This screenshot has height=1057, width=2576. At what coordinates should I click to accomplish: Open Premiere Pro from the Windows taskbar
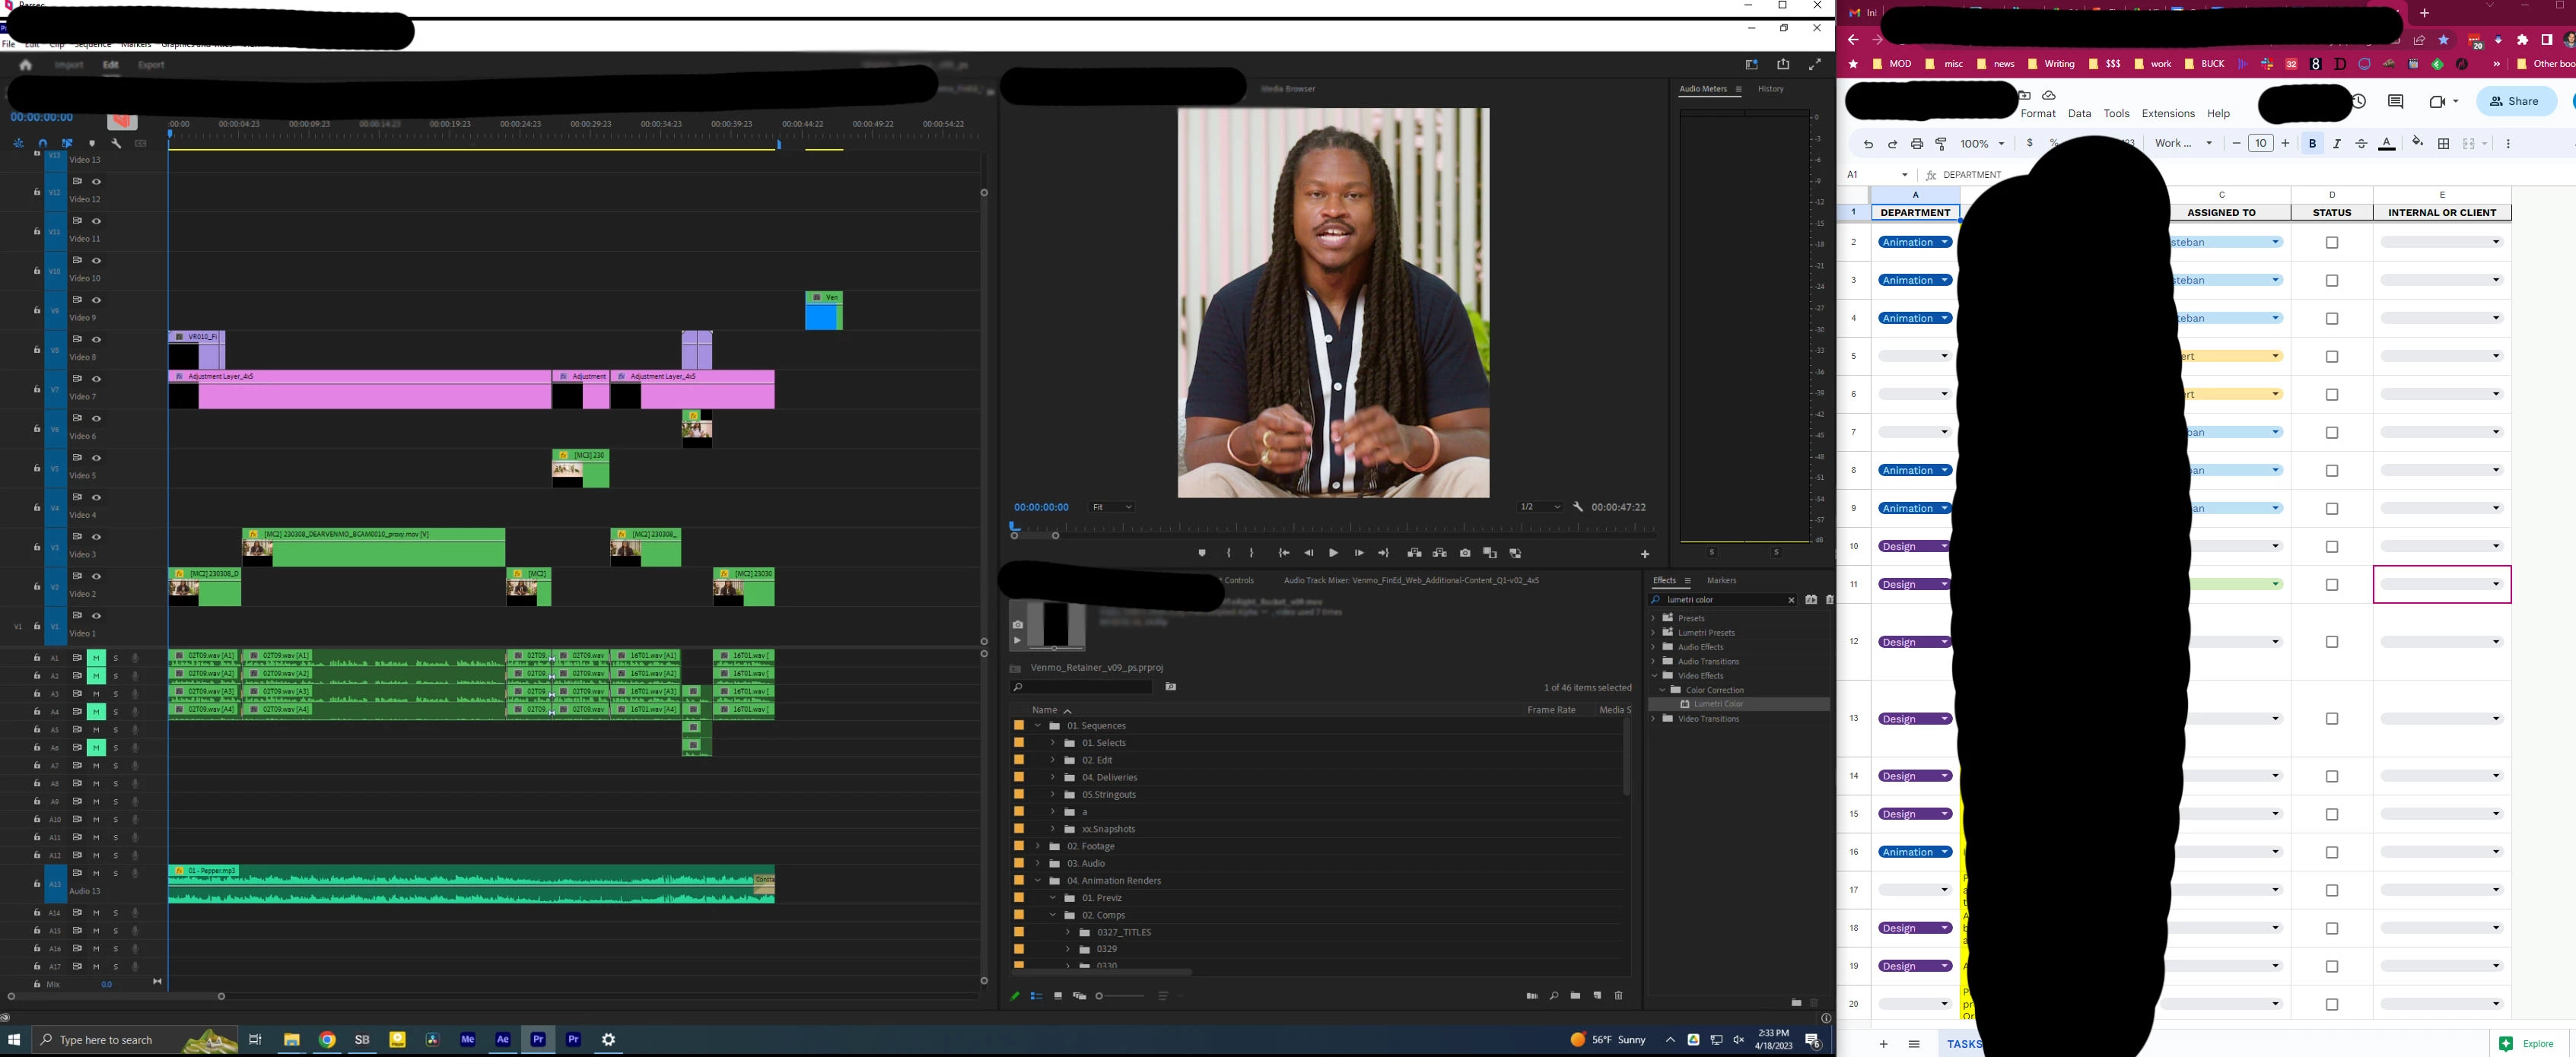tap(538, 1039)
